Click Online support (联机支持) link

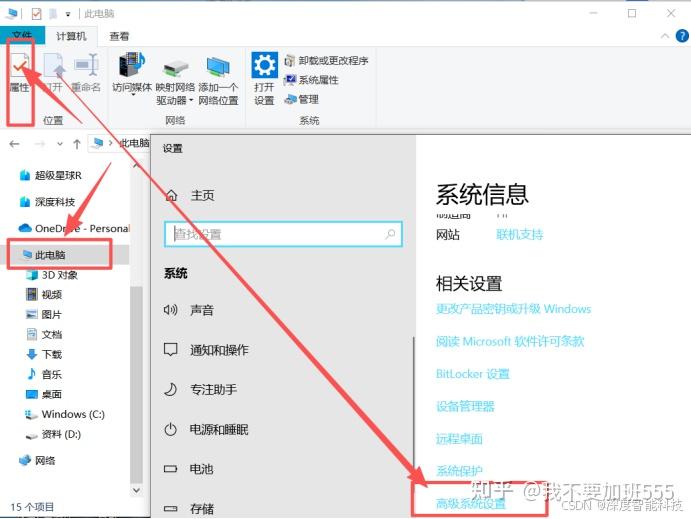pos(520,234)
